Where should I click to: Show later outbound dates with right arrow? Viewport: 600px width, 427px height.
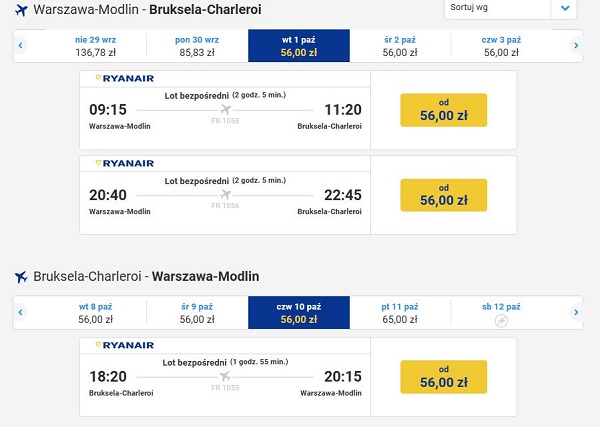[x=576, y=46]
